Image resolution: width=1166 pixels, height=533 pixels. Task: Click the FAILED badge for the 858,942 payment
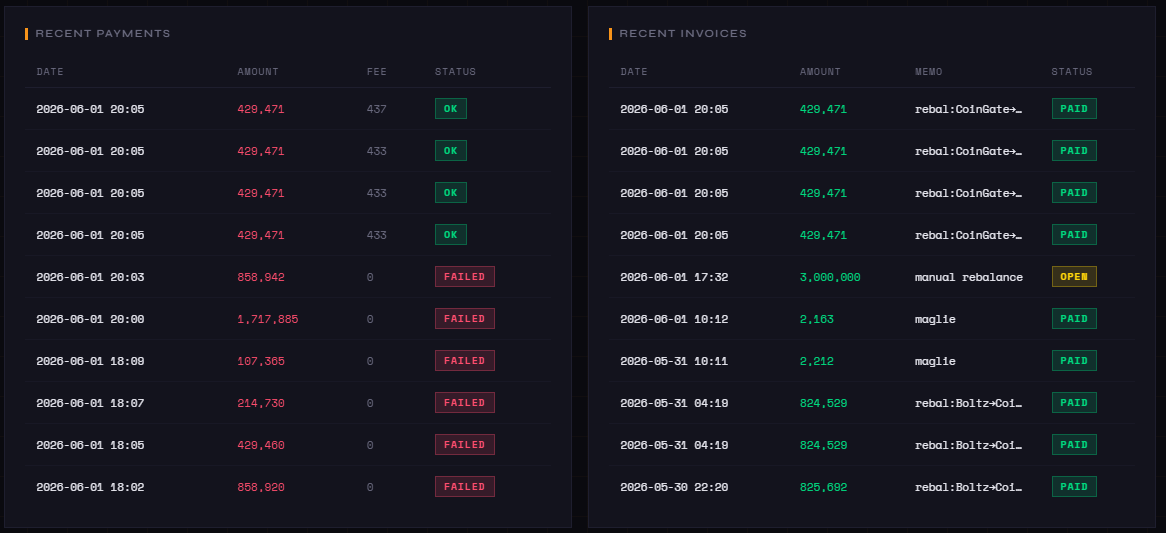465,277
